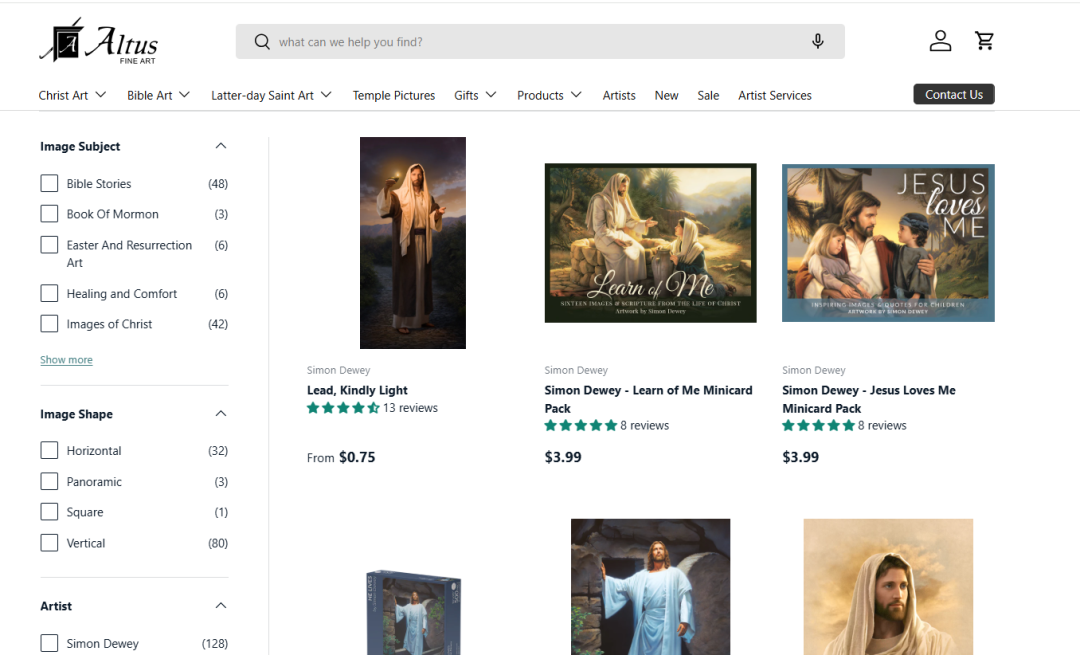Click the Contact Us button

pyautogui.click(x=954, y=94)
